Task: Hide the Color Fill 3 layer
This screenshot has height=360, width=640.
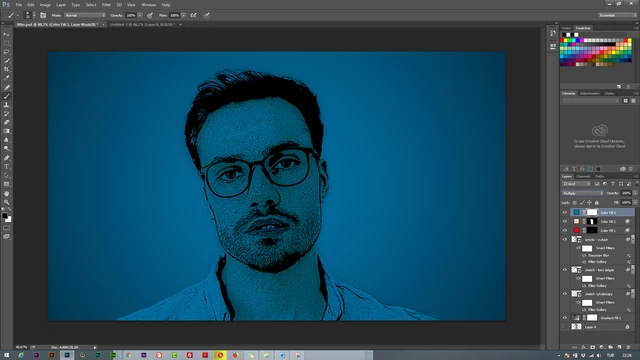Action: tap(565, 212)
